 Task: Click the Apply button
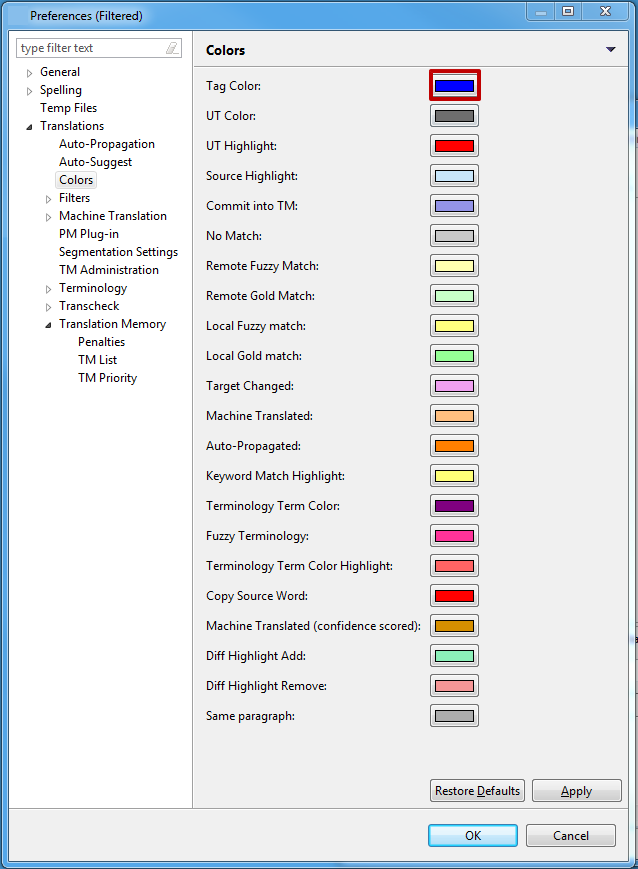[576, 791]
